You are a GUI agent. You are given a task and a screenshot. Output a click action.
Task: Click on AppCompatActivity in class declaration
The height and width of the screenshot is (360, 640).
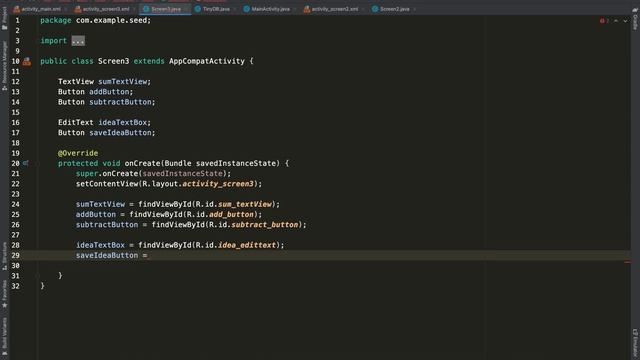[207, 61]
